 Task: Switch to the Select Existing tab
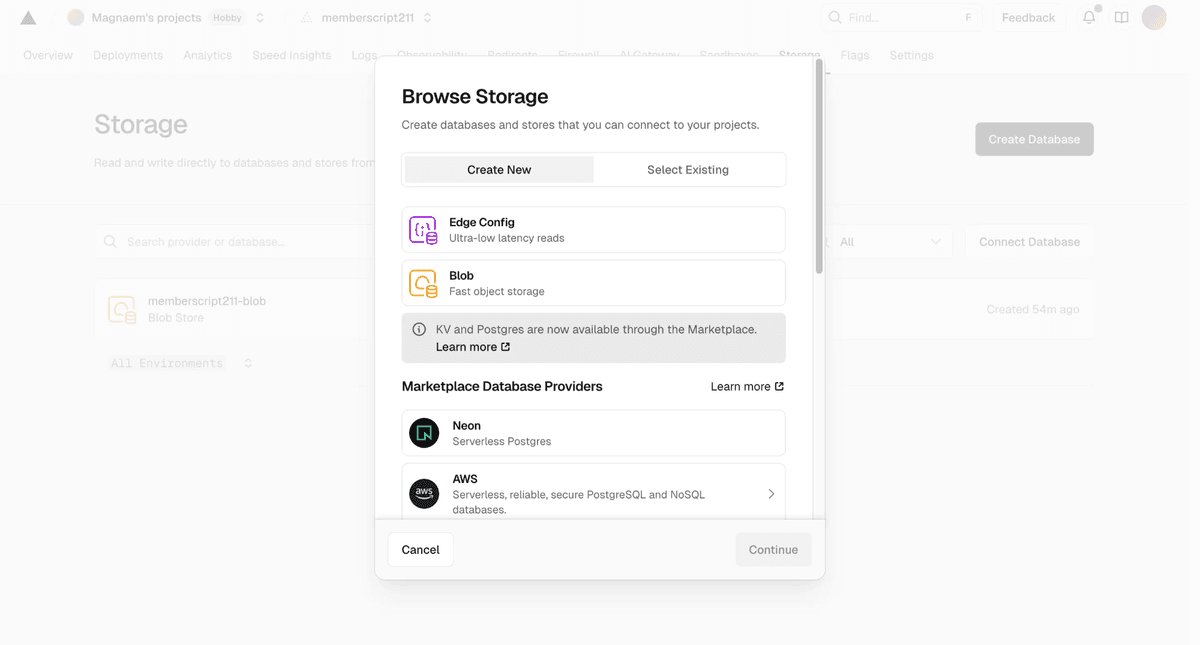click(688, 169)
